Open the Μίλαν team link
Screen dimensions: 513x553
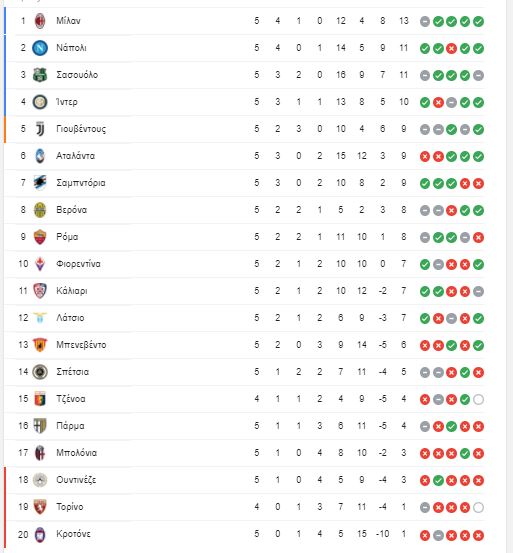pyautogui.click(x=68, y=21)
